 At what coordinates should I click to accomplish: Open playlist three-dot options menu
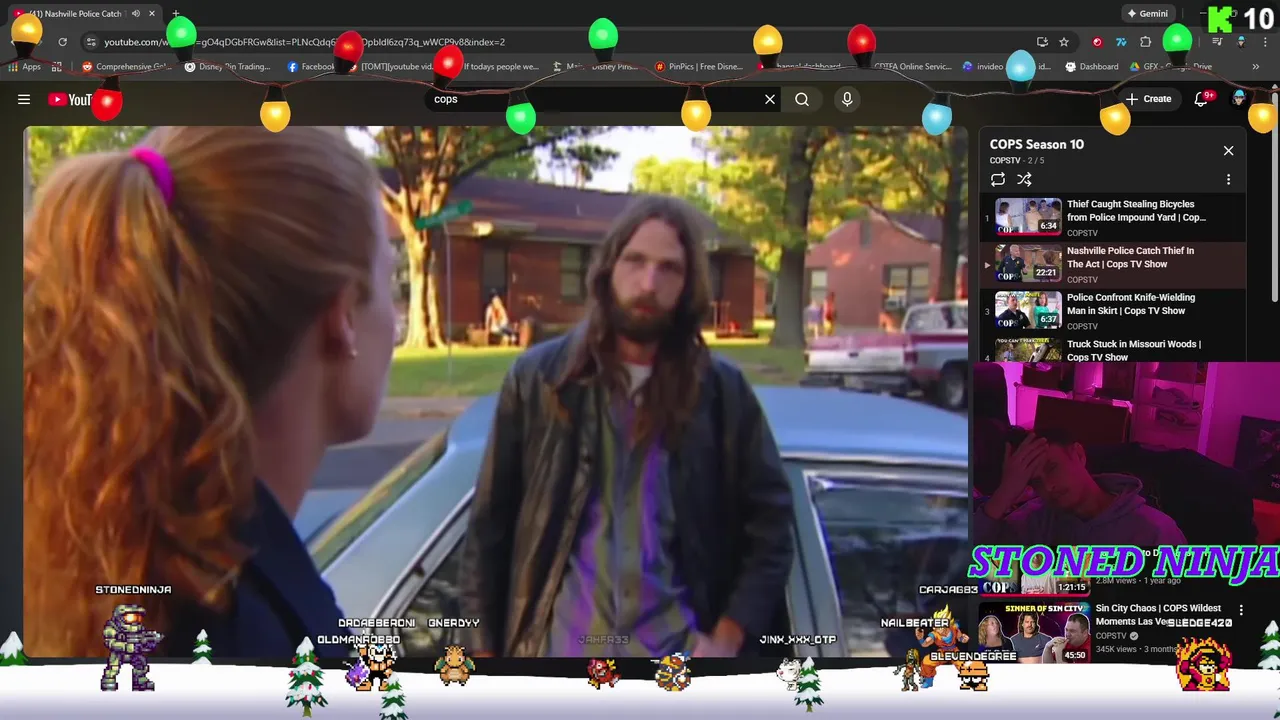pos(1228,180)
